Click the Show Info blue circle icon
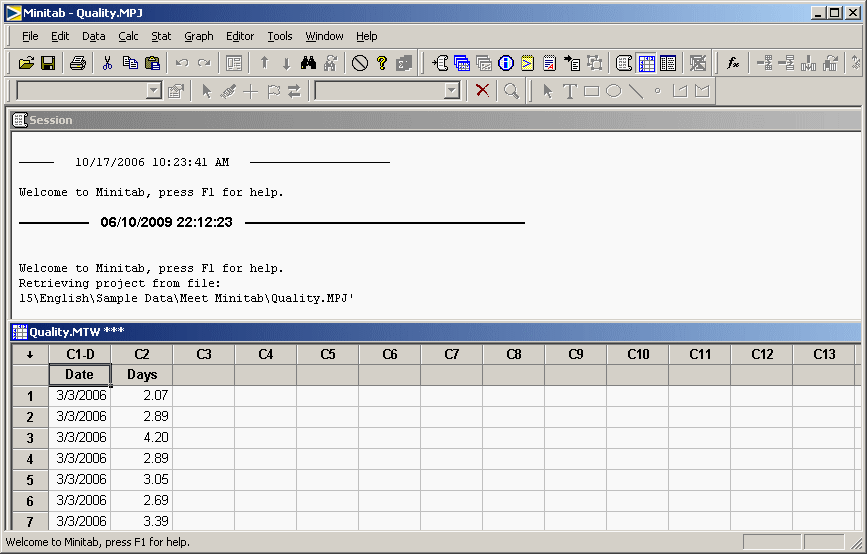The image size is (867, 554). (505, 63)
